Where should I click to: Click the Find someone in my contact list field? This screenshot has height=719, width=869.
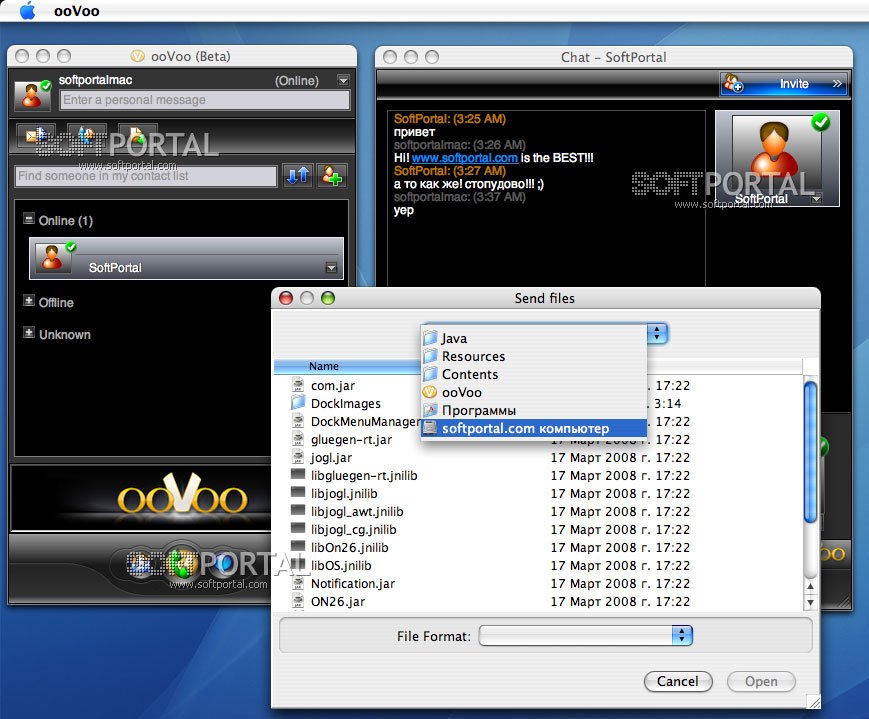[146, 176]
